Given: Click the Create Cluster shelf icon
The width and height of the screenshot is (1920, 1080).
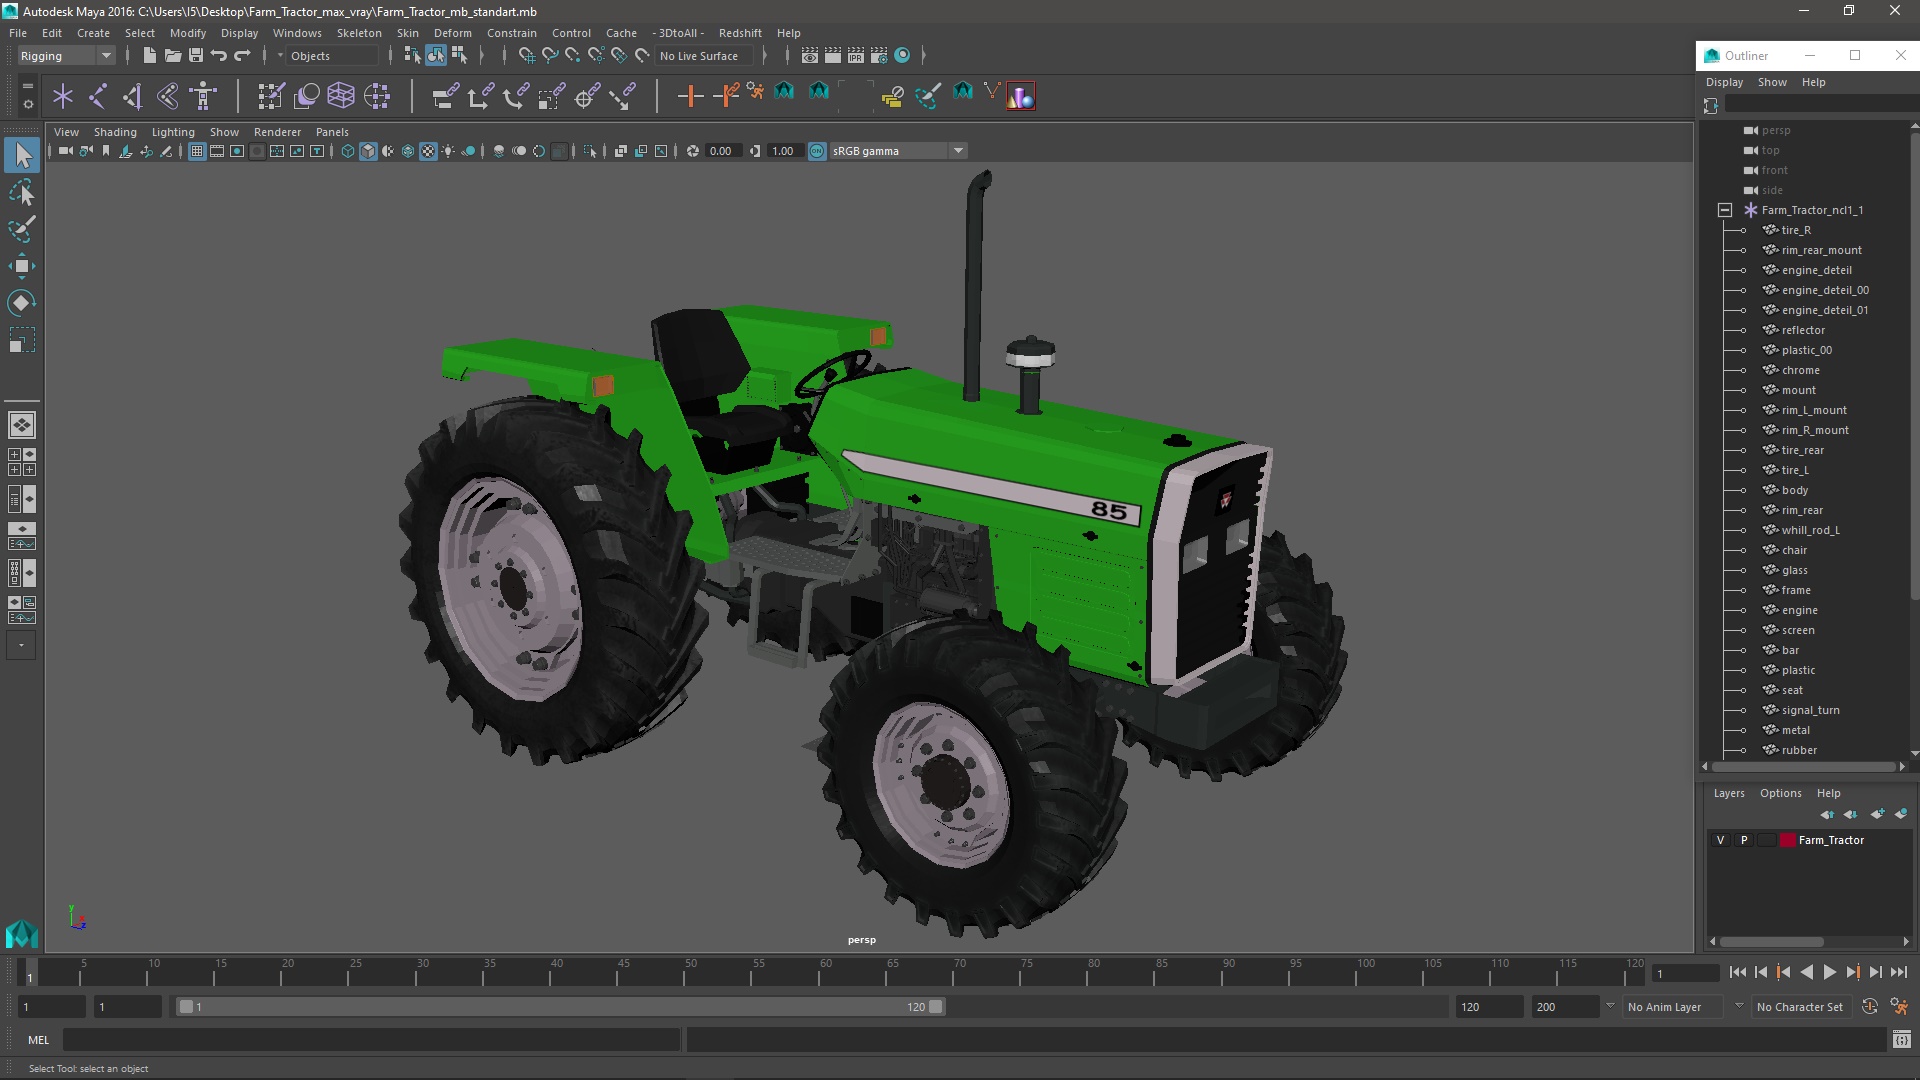Looking at the screenshot, I should [377, 96].
